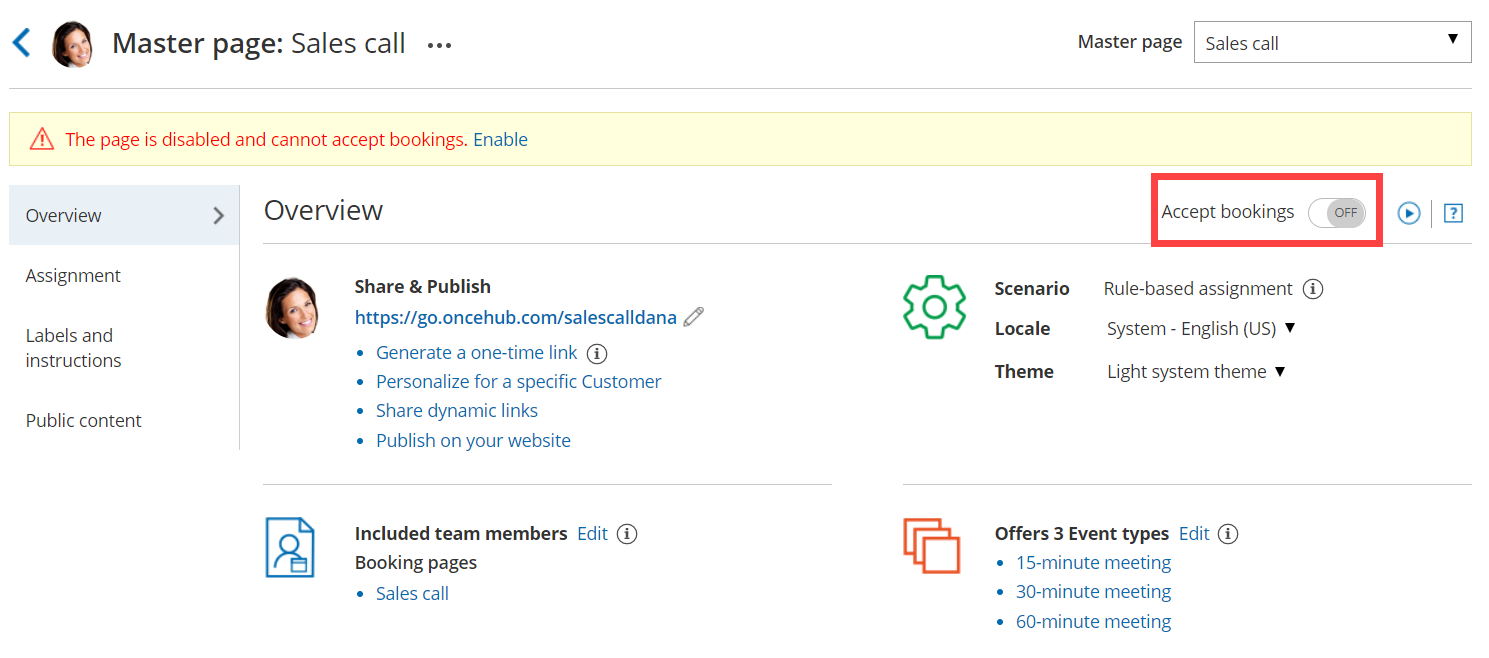Click info icon beside Offers 3 Event types
1489x658 pixels.
[x=1228, y=534]
